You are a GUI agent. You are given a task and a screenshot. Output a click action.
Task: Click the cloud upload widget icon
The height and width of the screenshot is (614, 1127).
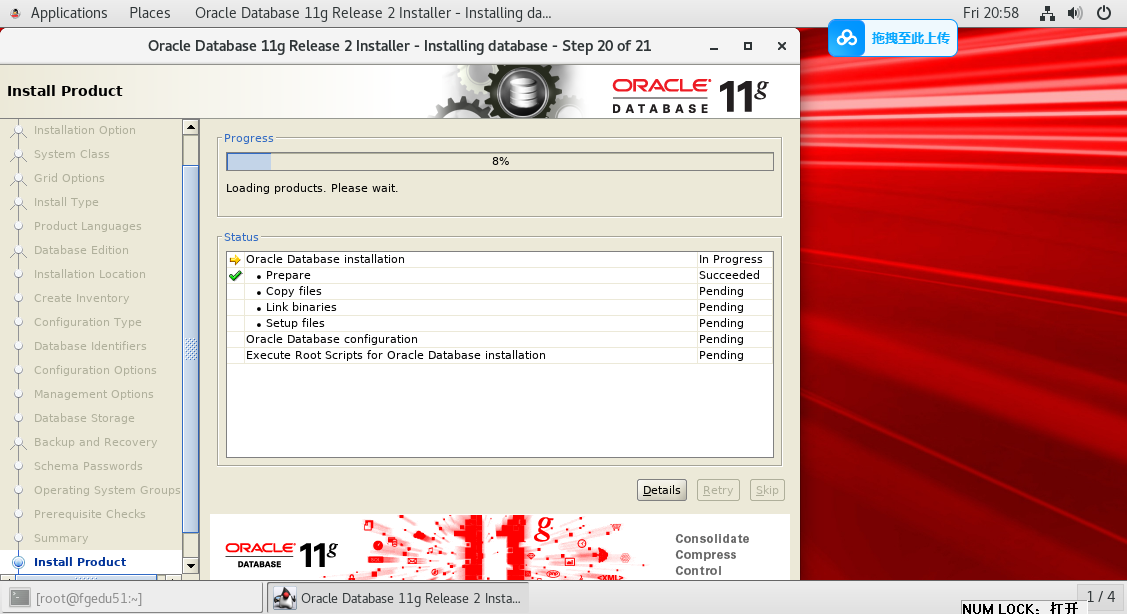(847, 38)
